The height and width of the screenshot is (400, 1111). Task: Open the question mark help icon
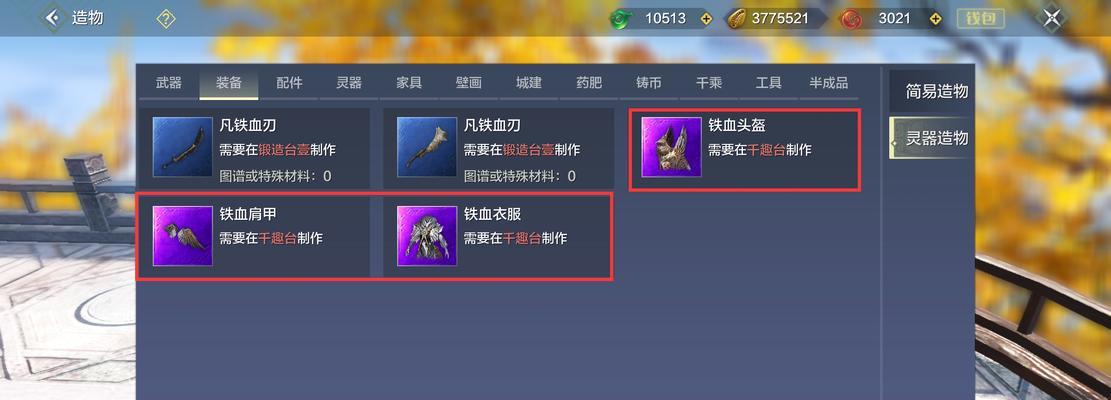(165, 18)
